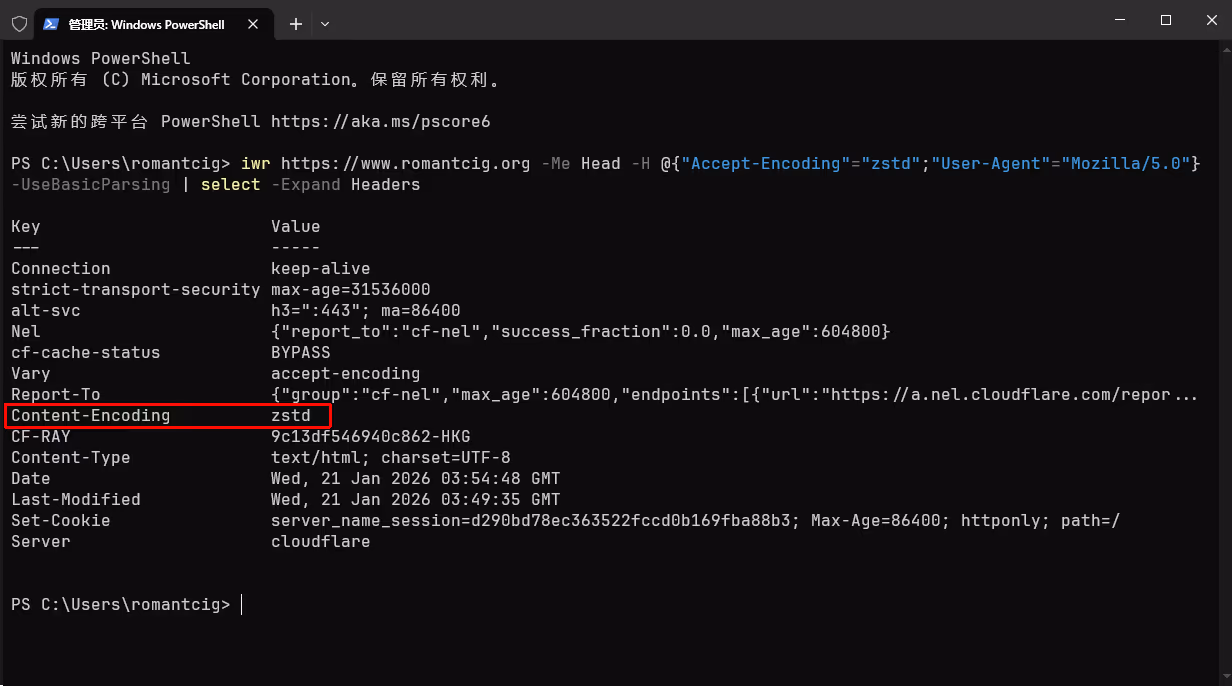Viewport: 1232px width, 686px height.
Task: Click the CF-RAY value ending in HKG
Action: tap(370, 436)
